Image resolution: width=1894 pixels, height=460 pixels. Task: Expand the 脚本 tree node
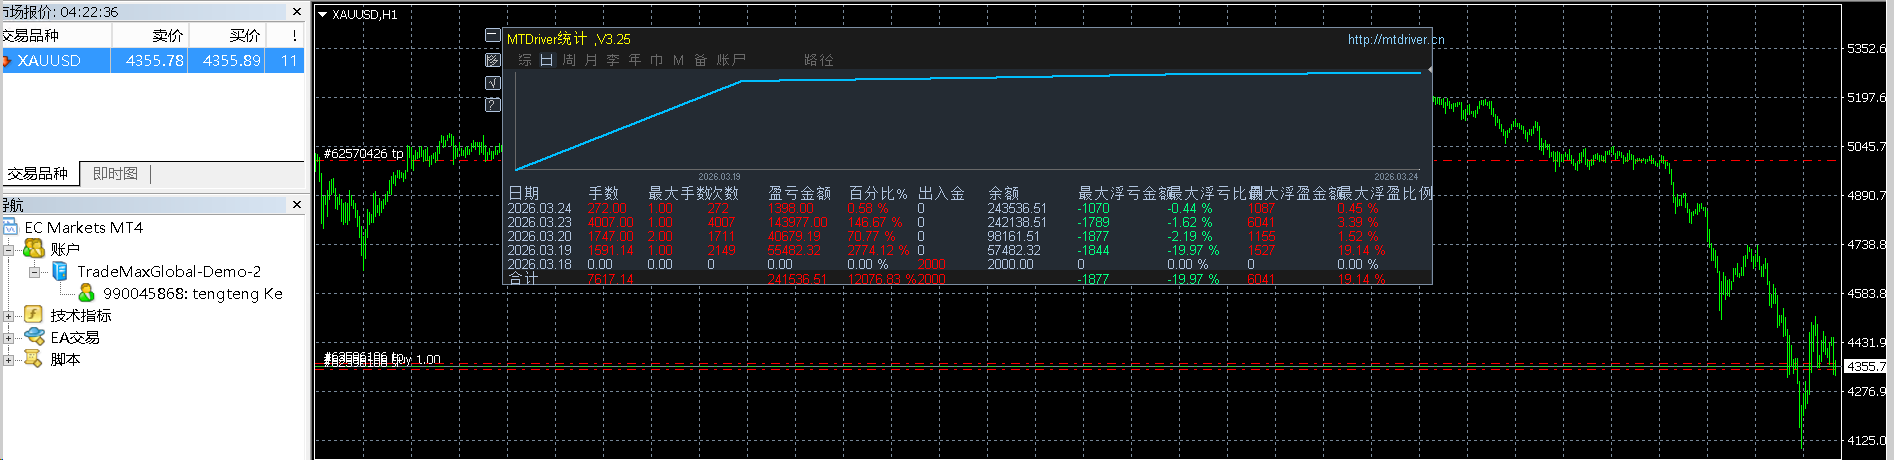point(8,360)
